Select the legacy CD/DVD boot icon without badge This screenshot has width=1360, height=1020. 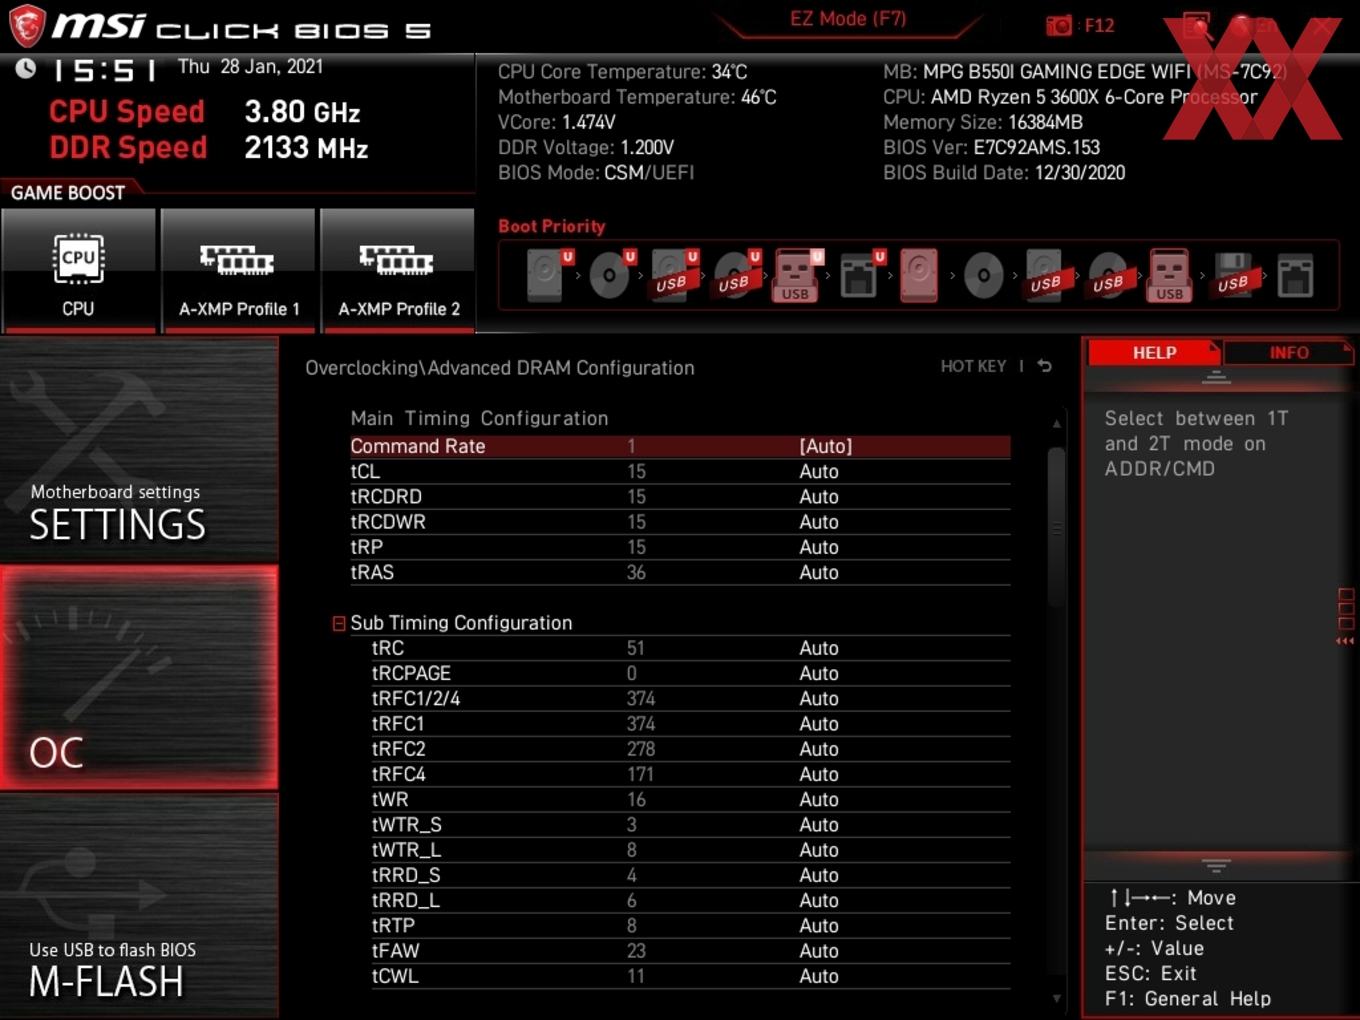tap(983, 275)
